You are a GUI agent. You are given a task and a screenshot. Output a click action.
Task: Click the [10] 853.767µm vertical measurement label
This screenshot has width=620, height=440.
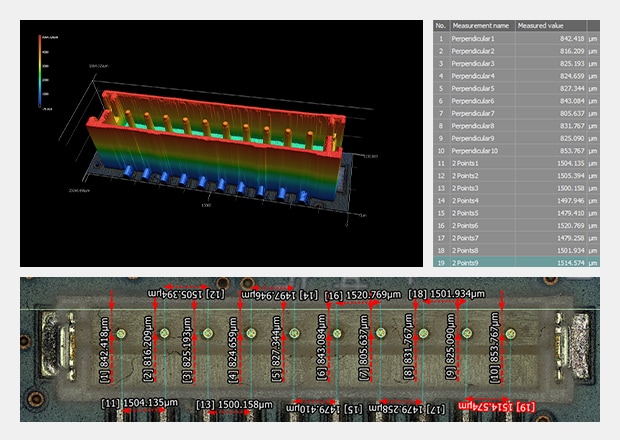(x=493, y=349)
